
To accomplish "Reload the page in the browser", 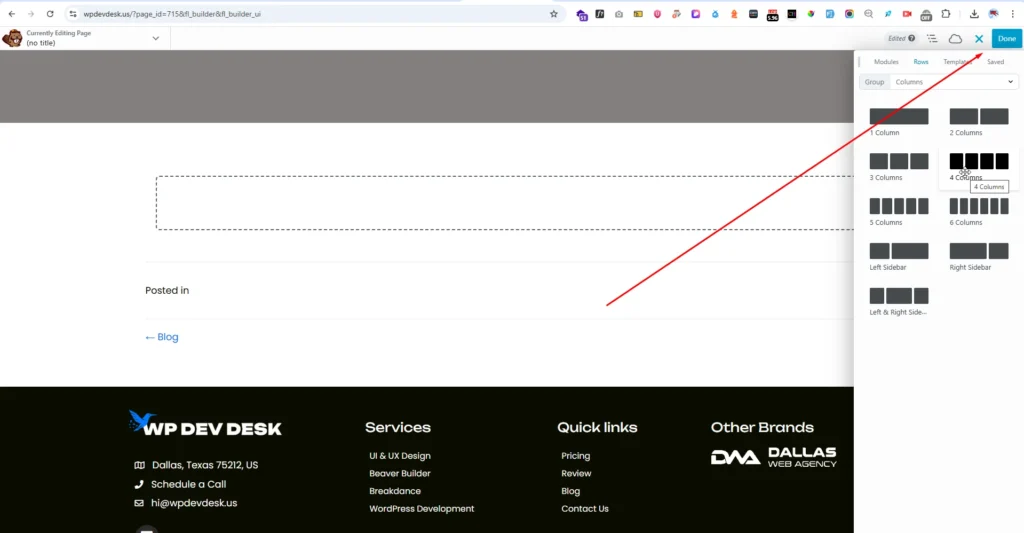I will [50, 14].
